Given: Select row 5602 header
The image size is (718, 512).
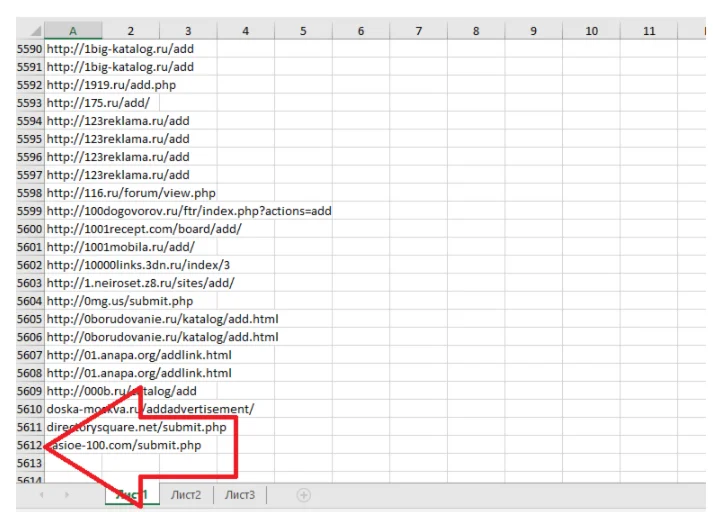Looking at the screenshot, I should 30,265.
